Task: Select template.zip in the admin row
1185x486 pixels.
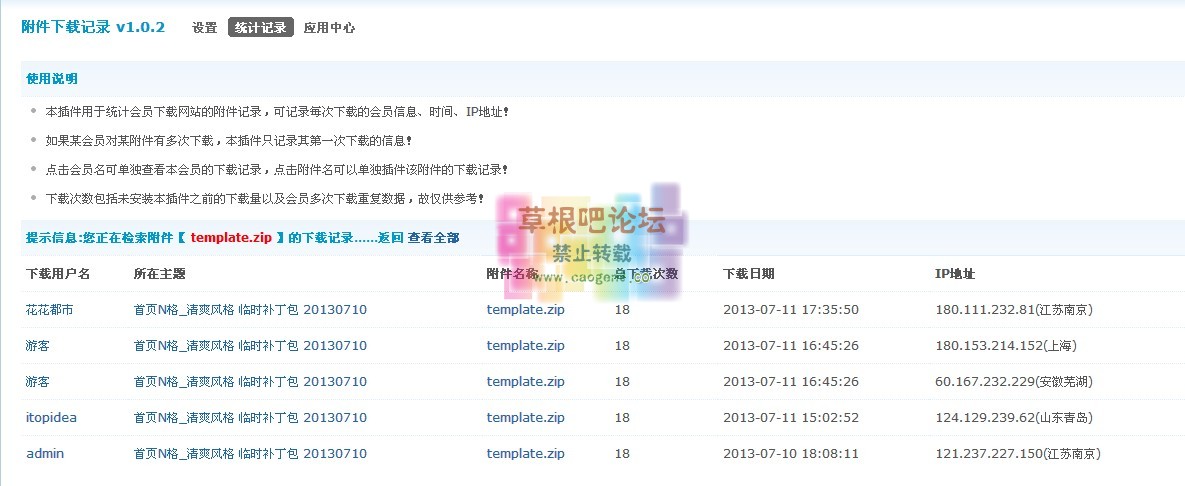Action: pos(525,454)
